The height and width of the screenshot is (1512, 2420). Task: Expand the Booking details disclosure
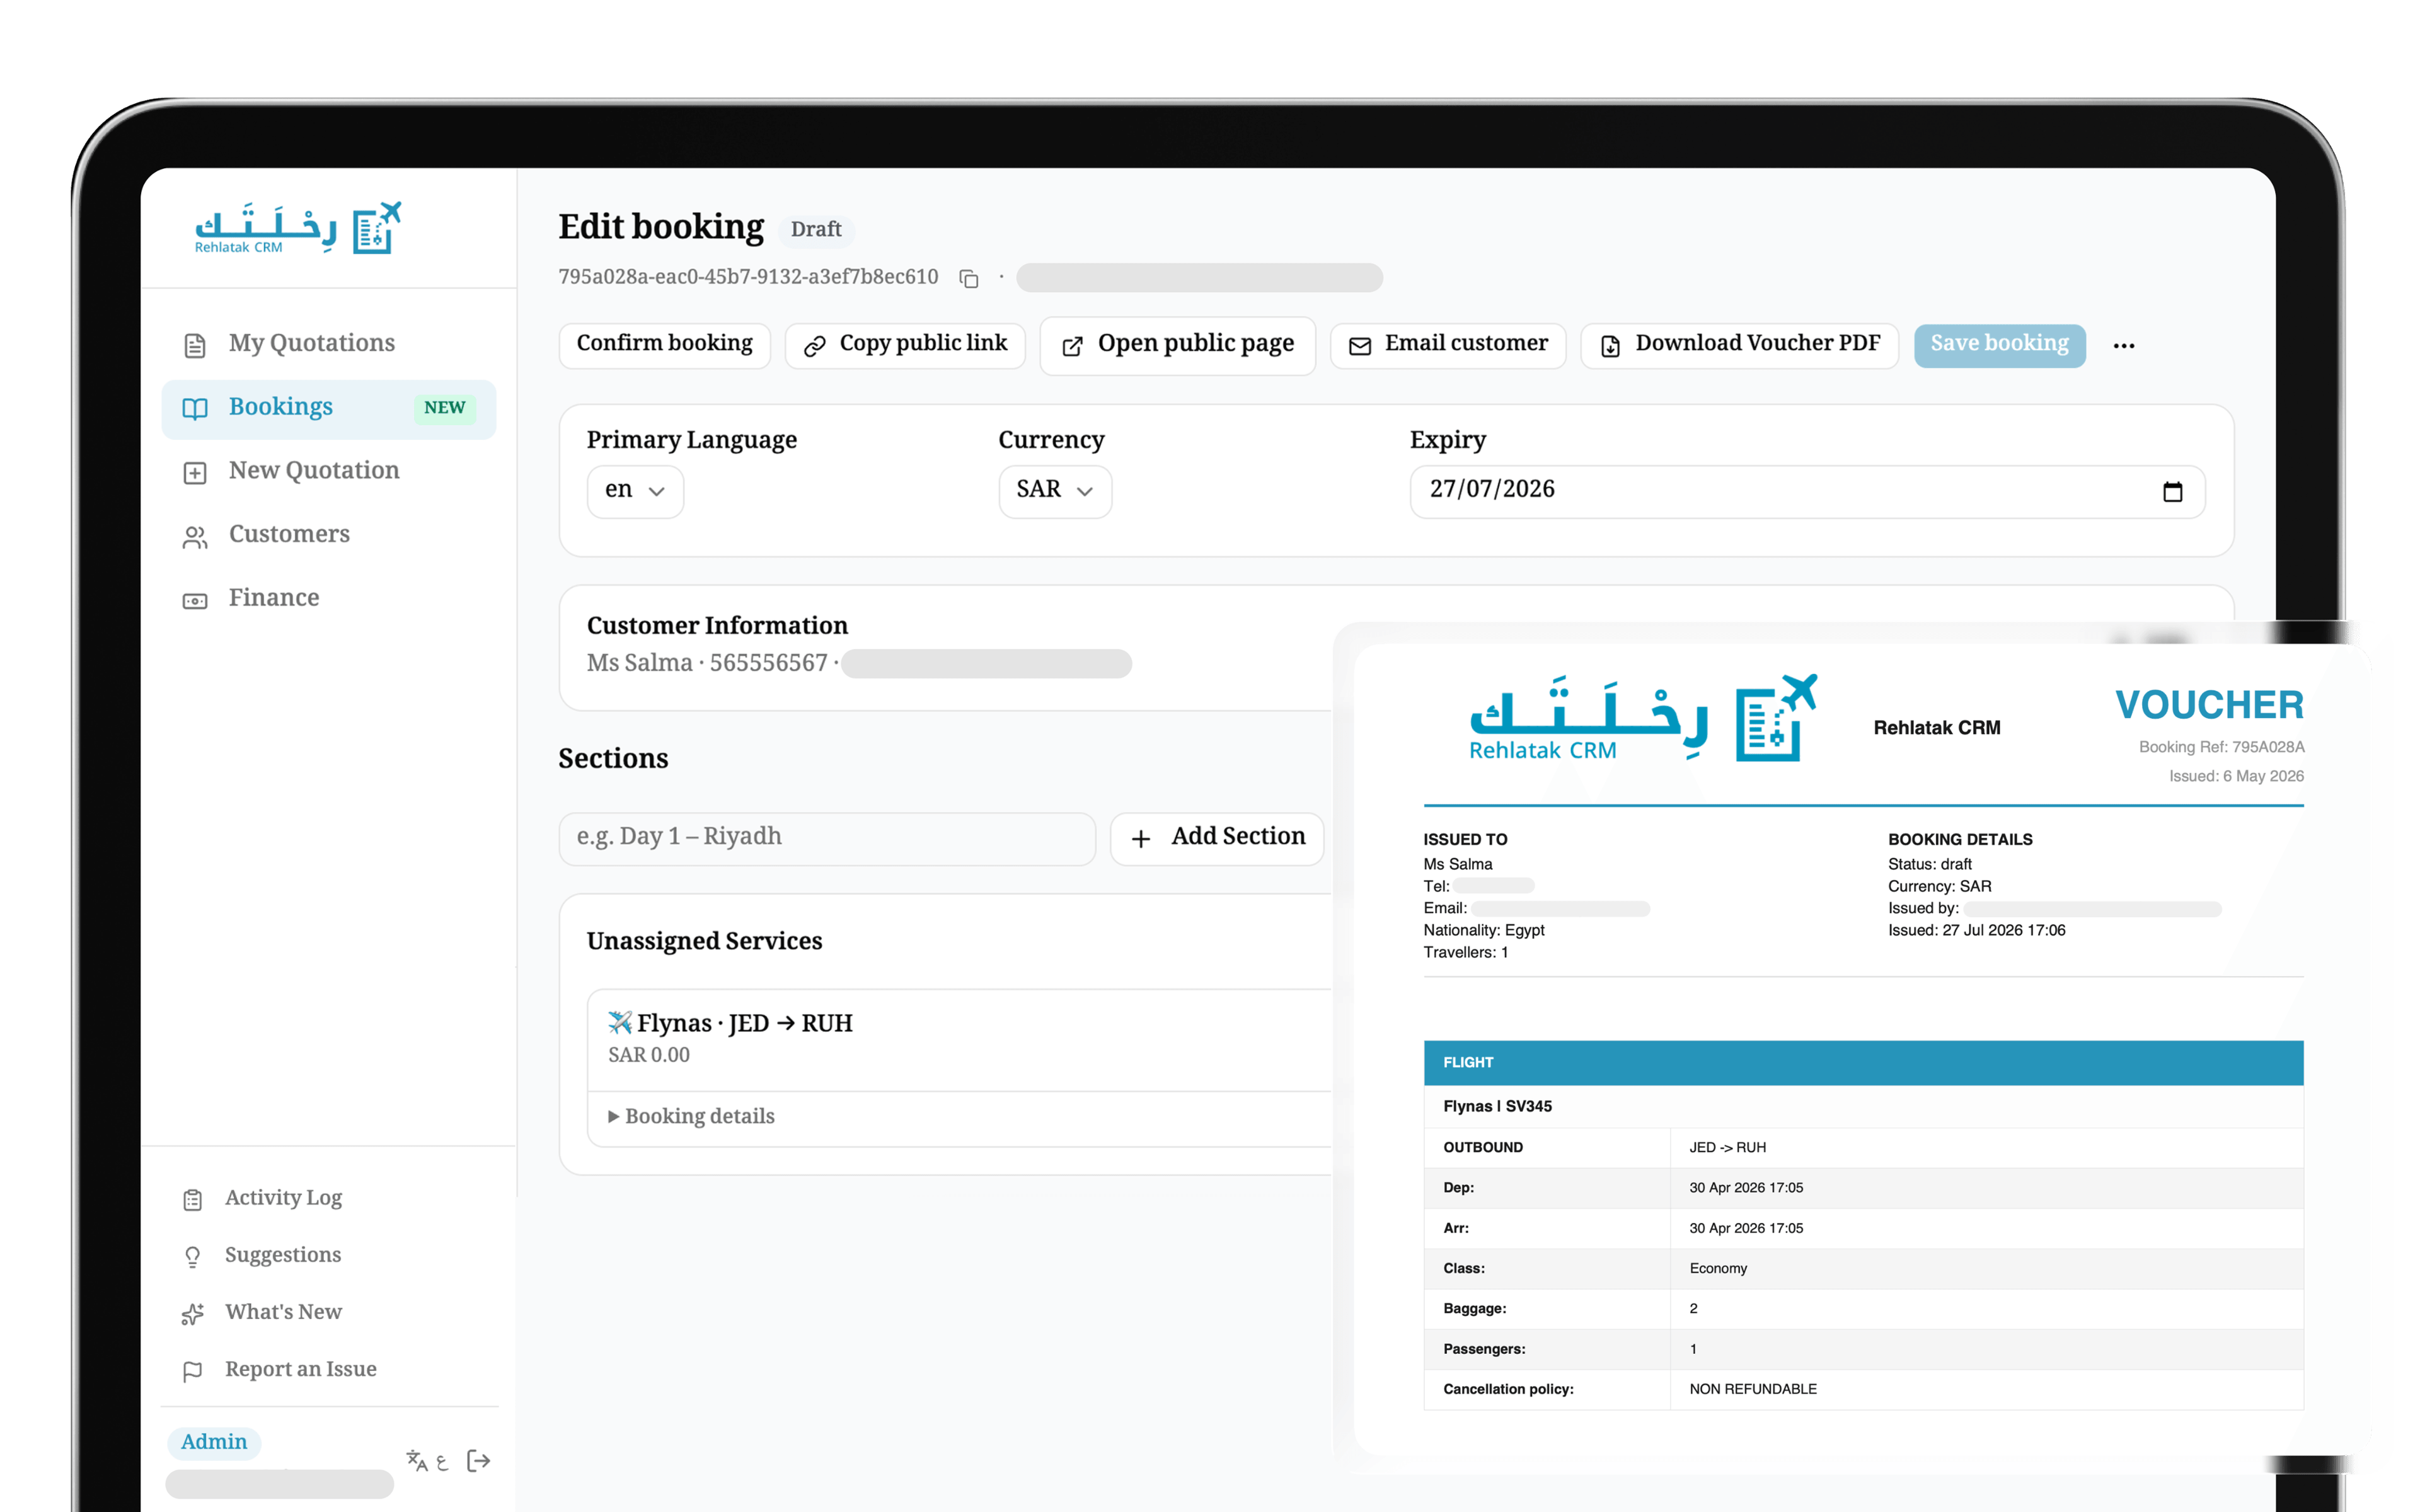pos(691,1116)
